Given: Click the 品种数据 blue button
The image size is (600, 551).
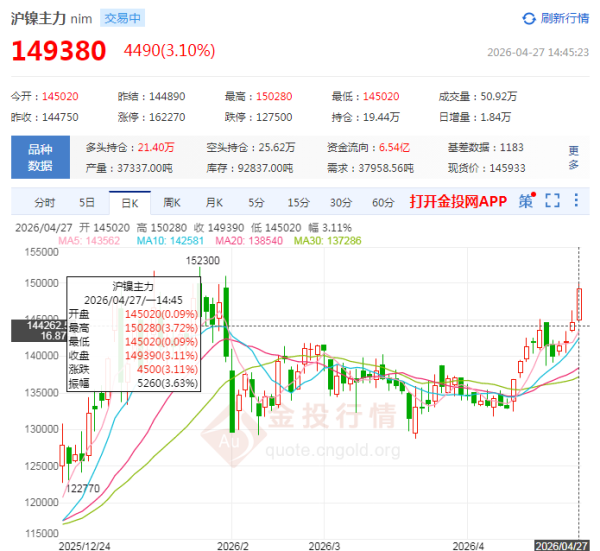Looking at the screenshot, I should (40, 157).
